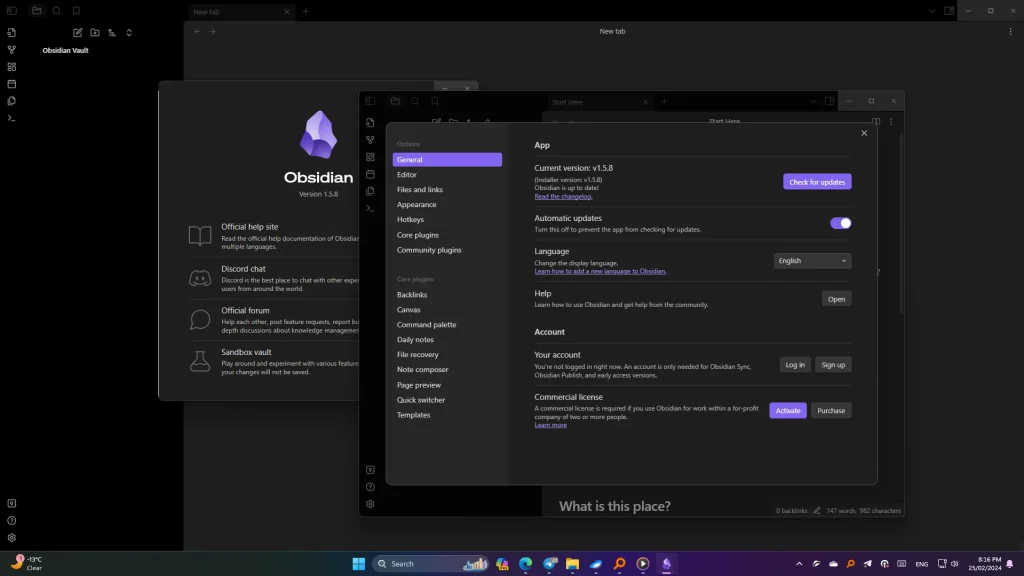Open tab list chevron in main window
Viewport: 1024px width, 576px height.
tap(932, 11)
